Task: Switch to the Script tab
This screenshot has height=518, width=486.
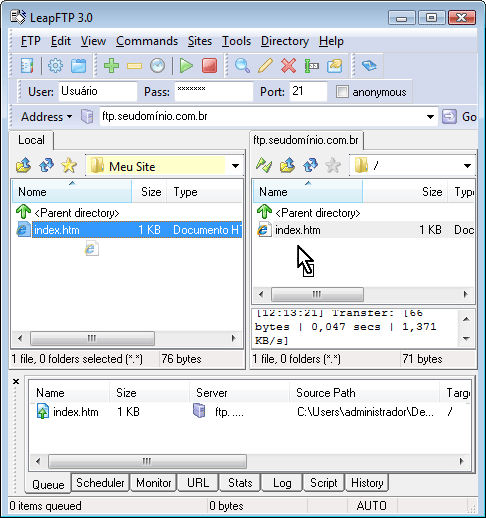Action: coord(323,483)
